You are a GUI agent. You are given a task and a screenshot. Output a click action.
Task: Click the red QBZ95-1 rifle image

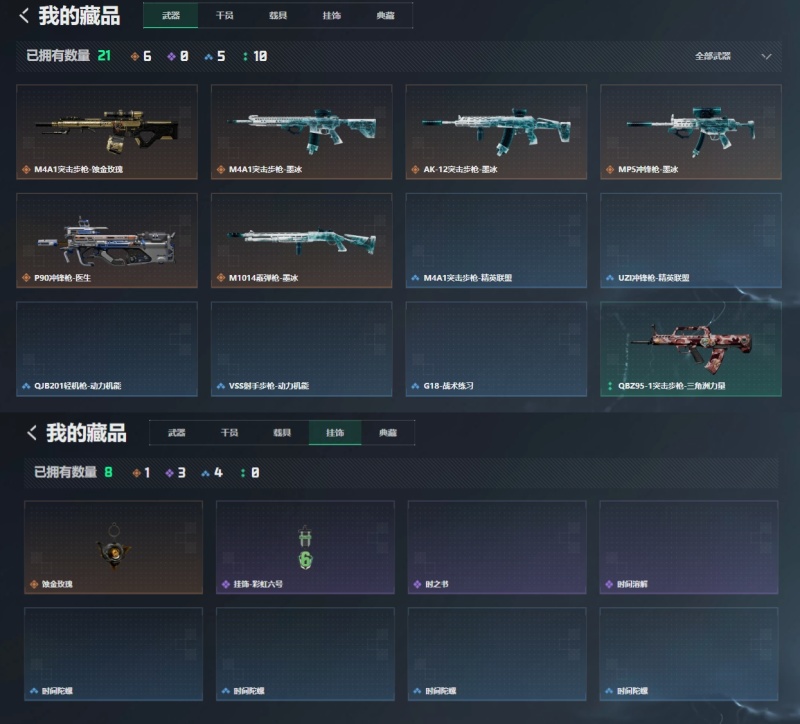691,347
